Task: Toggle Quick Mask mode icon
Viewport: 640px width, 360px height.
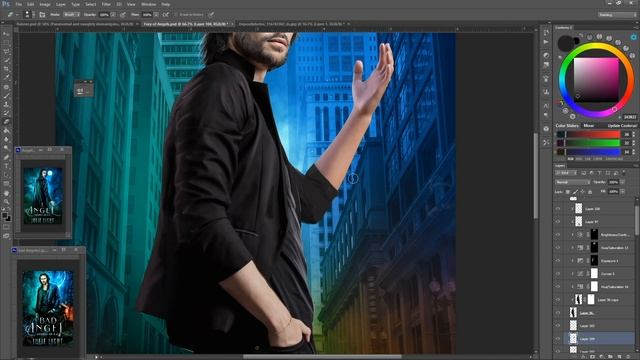Action: (6, 227)
